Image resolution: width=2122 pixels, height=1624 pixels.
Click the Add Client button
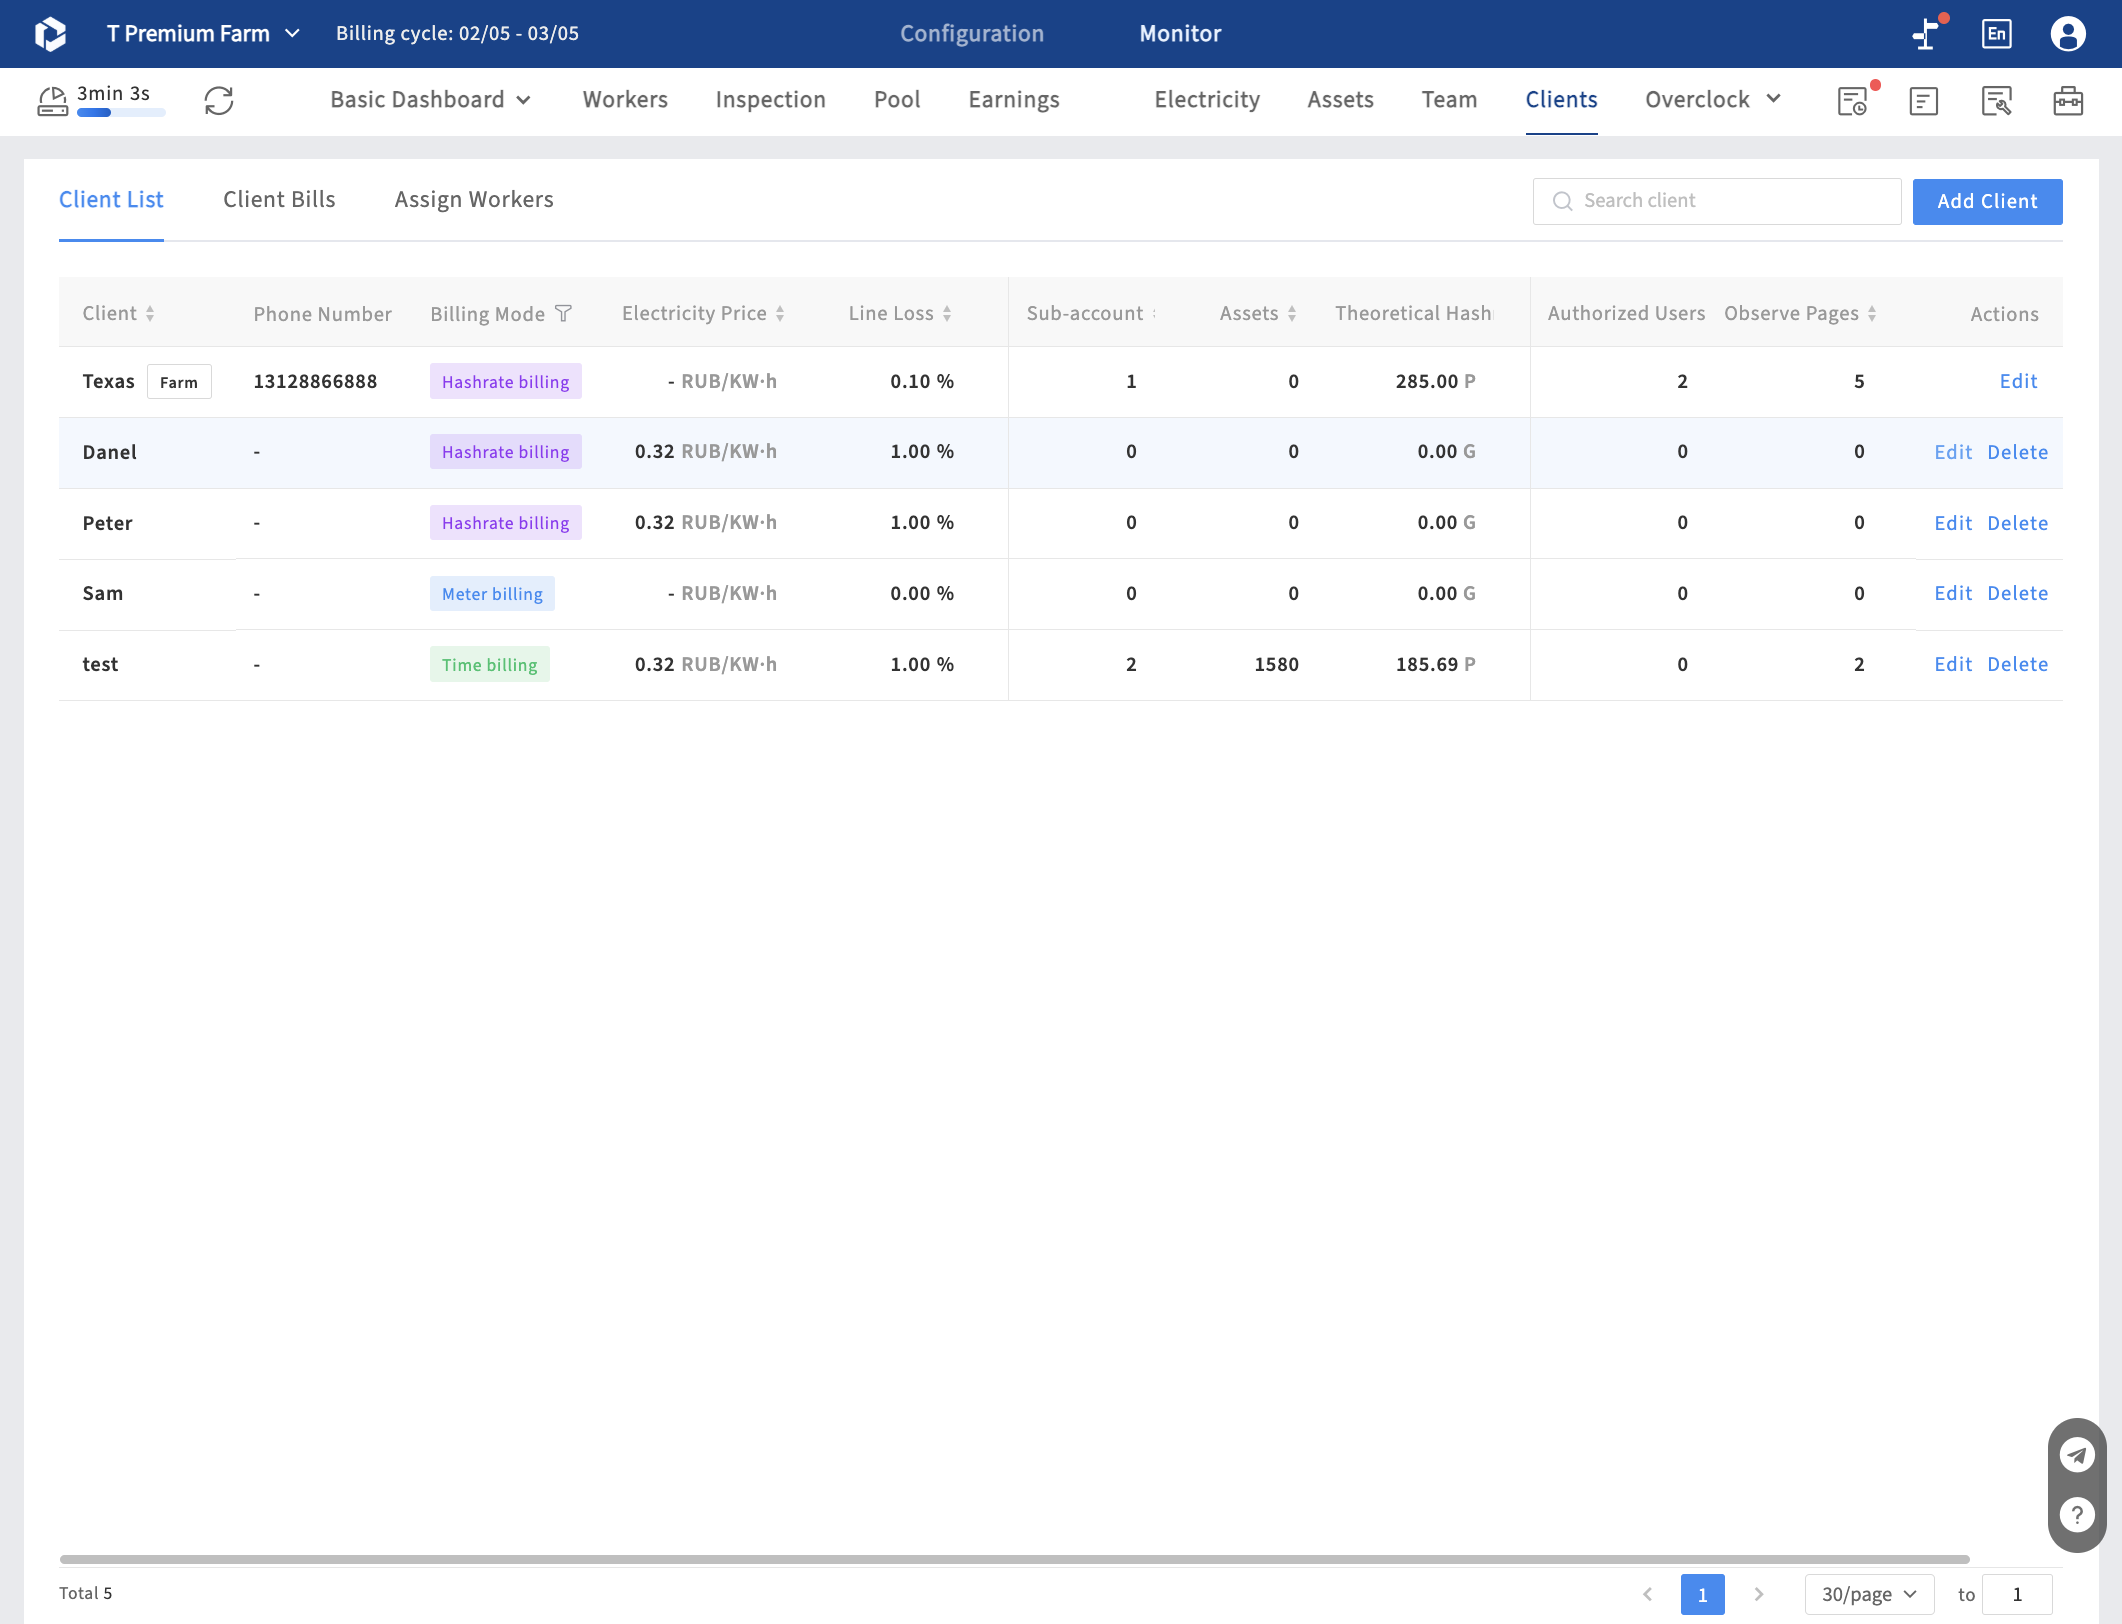pyautogui.click(x=1987, y=202)
